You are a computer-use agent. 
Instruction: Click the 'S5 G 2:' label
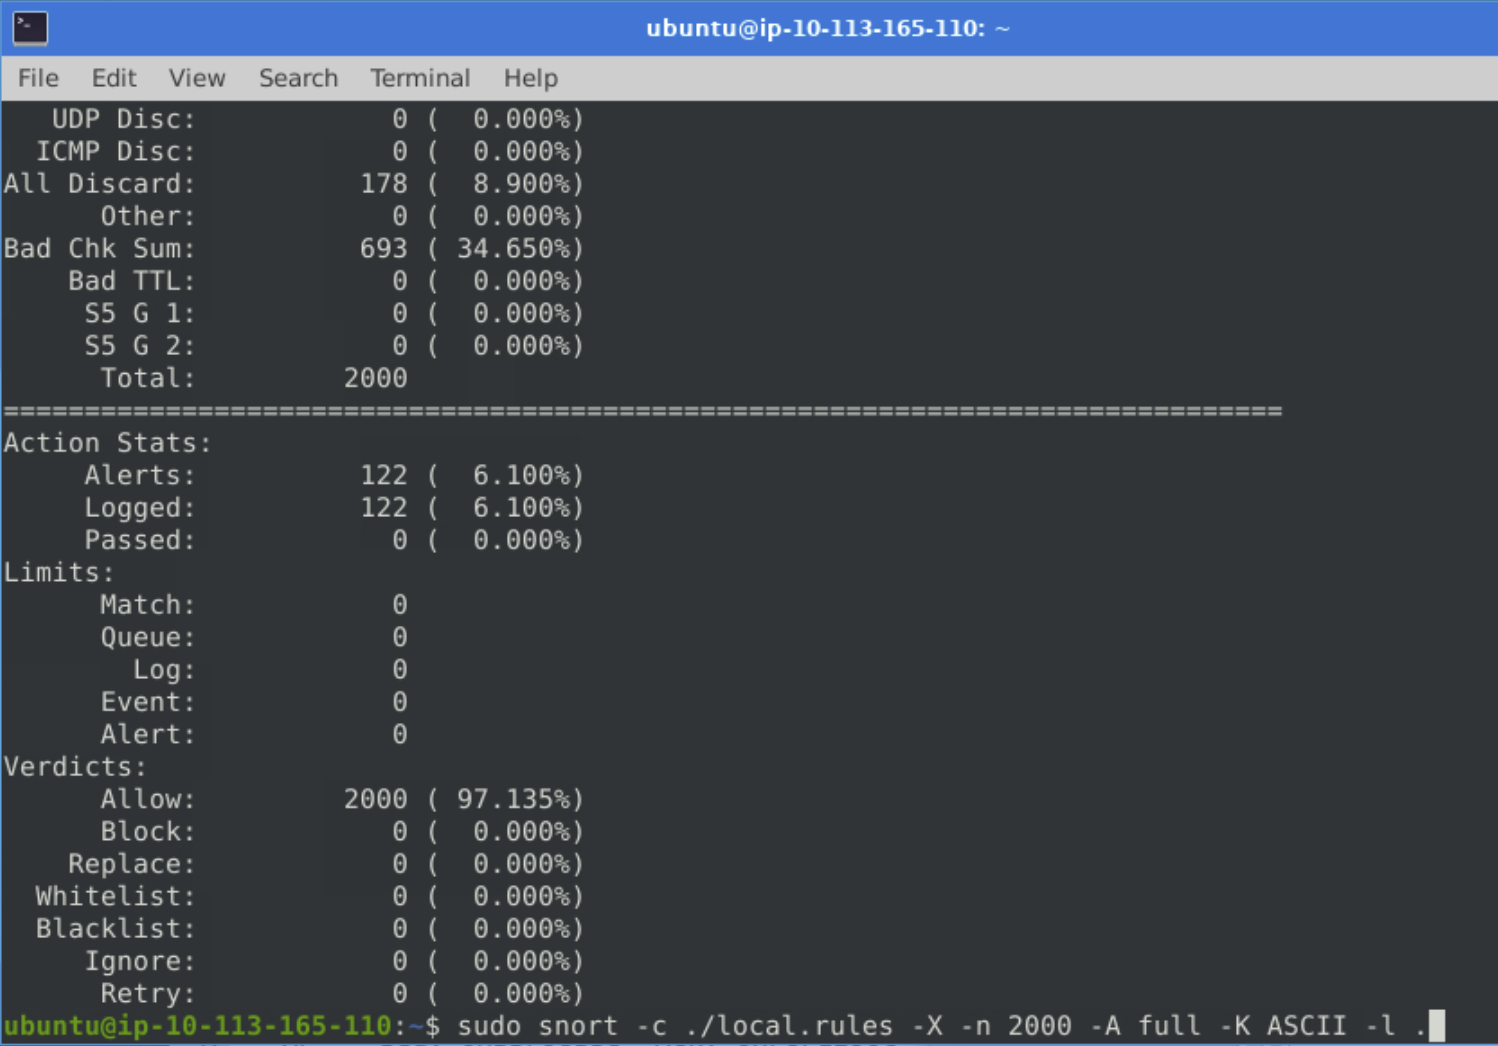click(140, 346)
